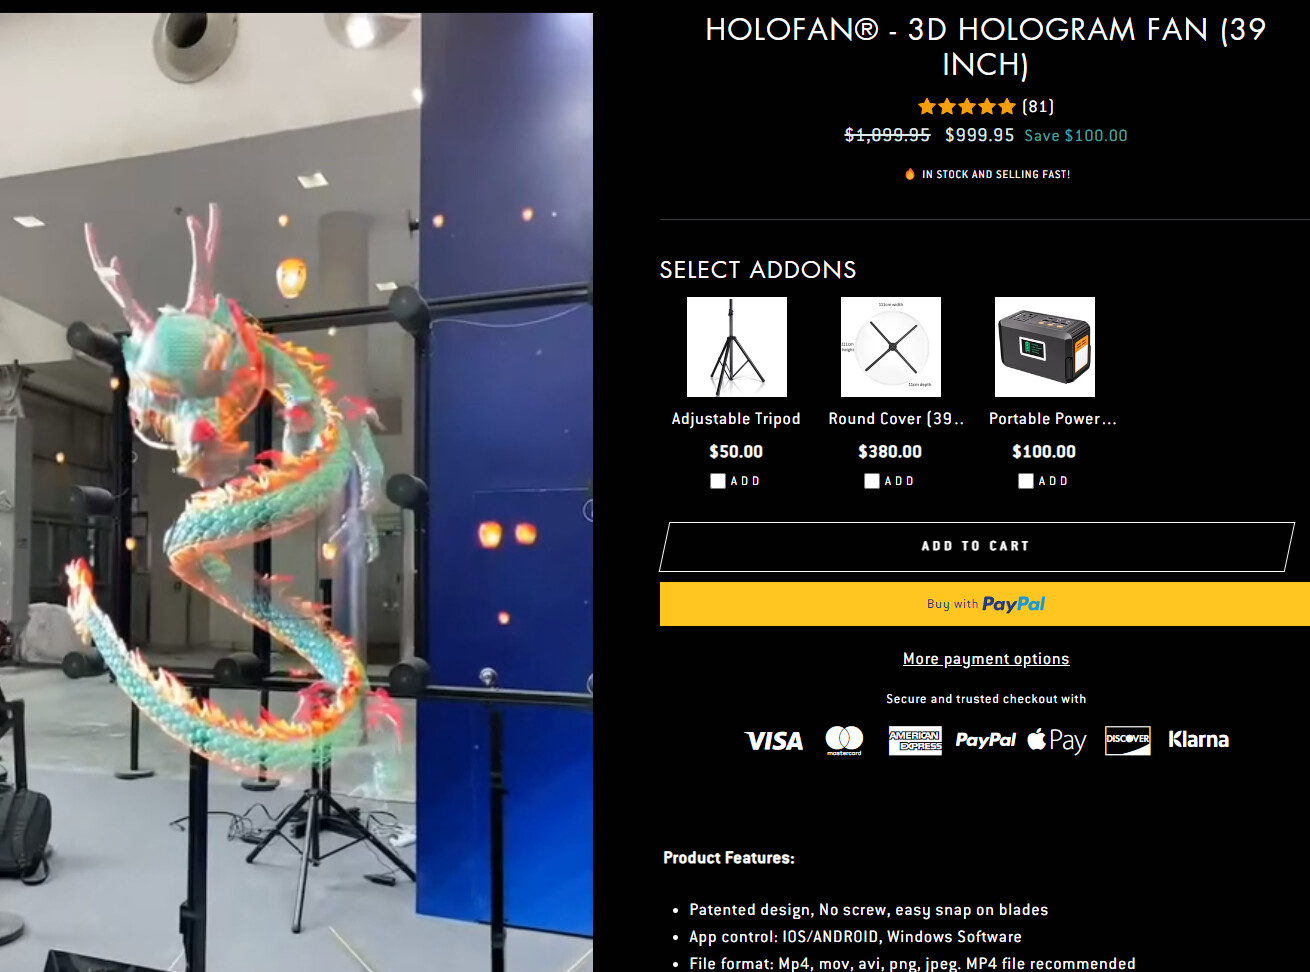Screen dimensions: 1310x972
Task: Click the Klarna logo
Action: coord(1198,740)
